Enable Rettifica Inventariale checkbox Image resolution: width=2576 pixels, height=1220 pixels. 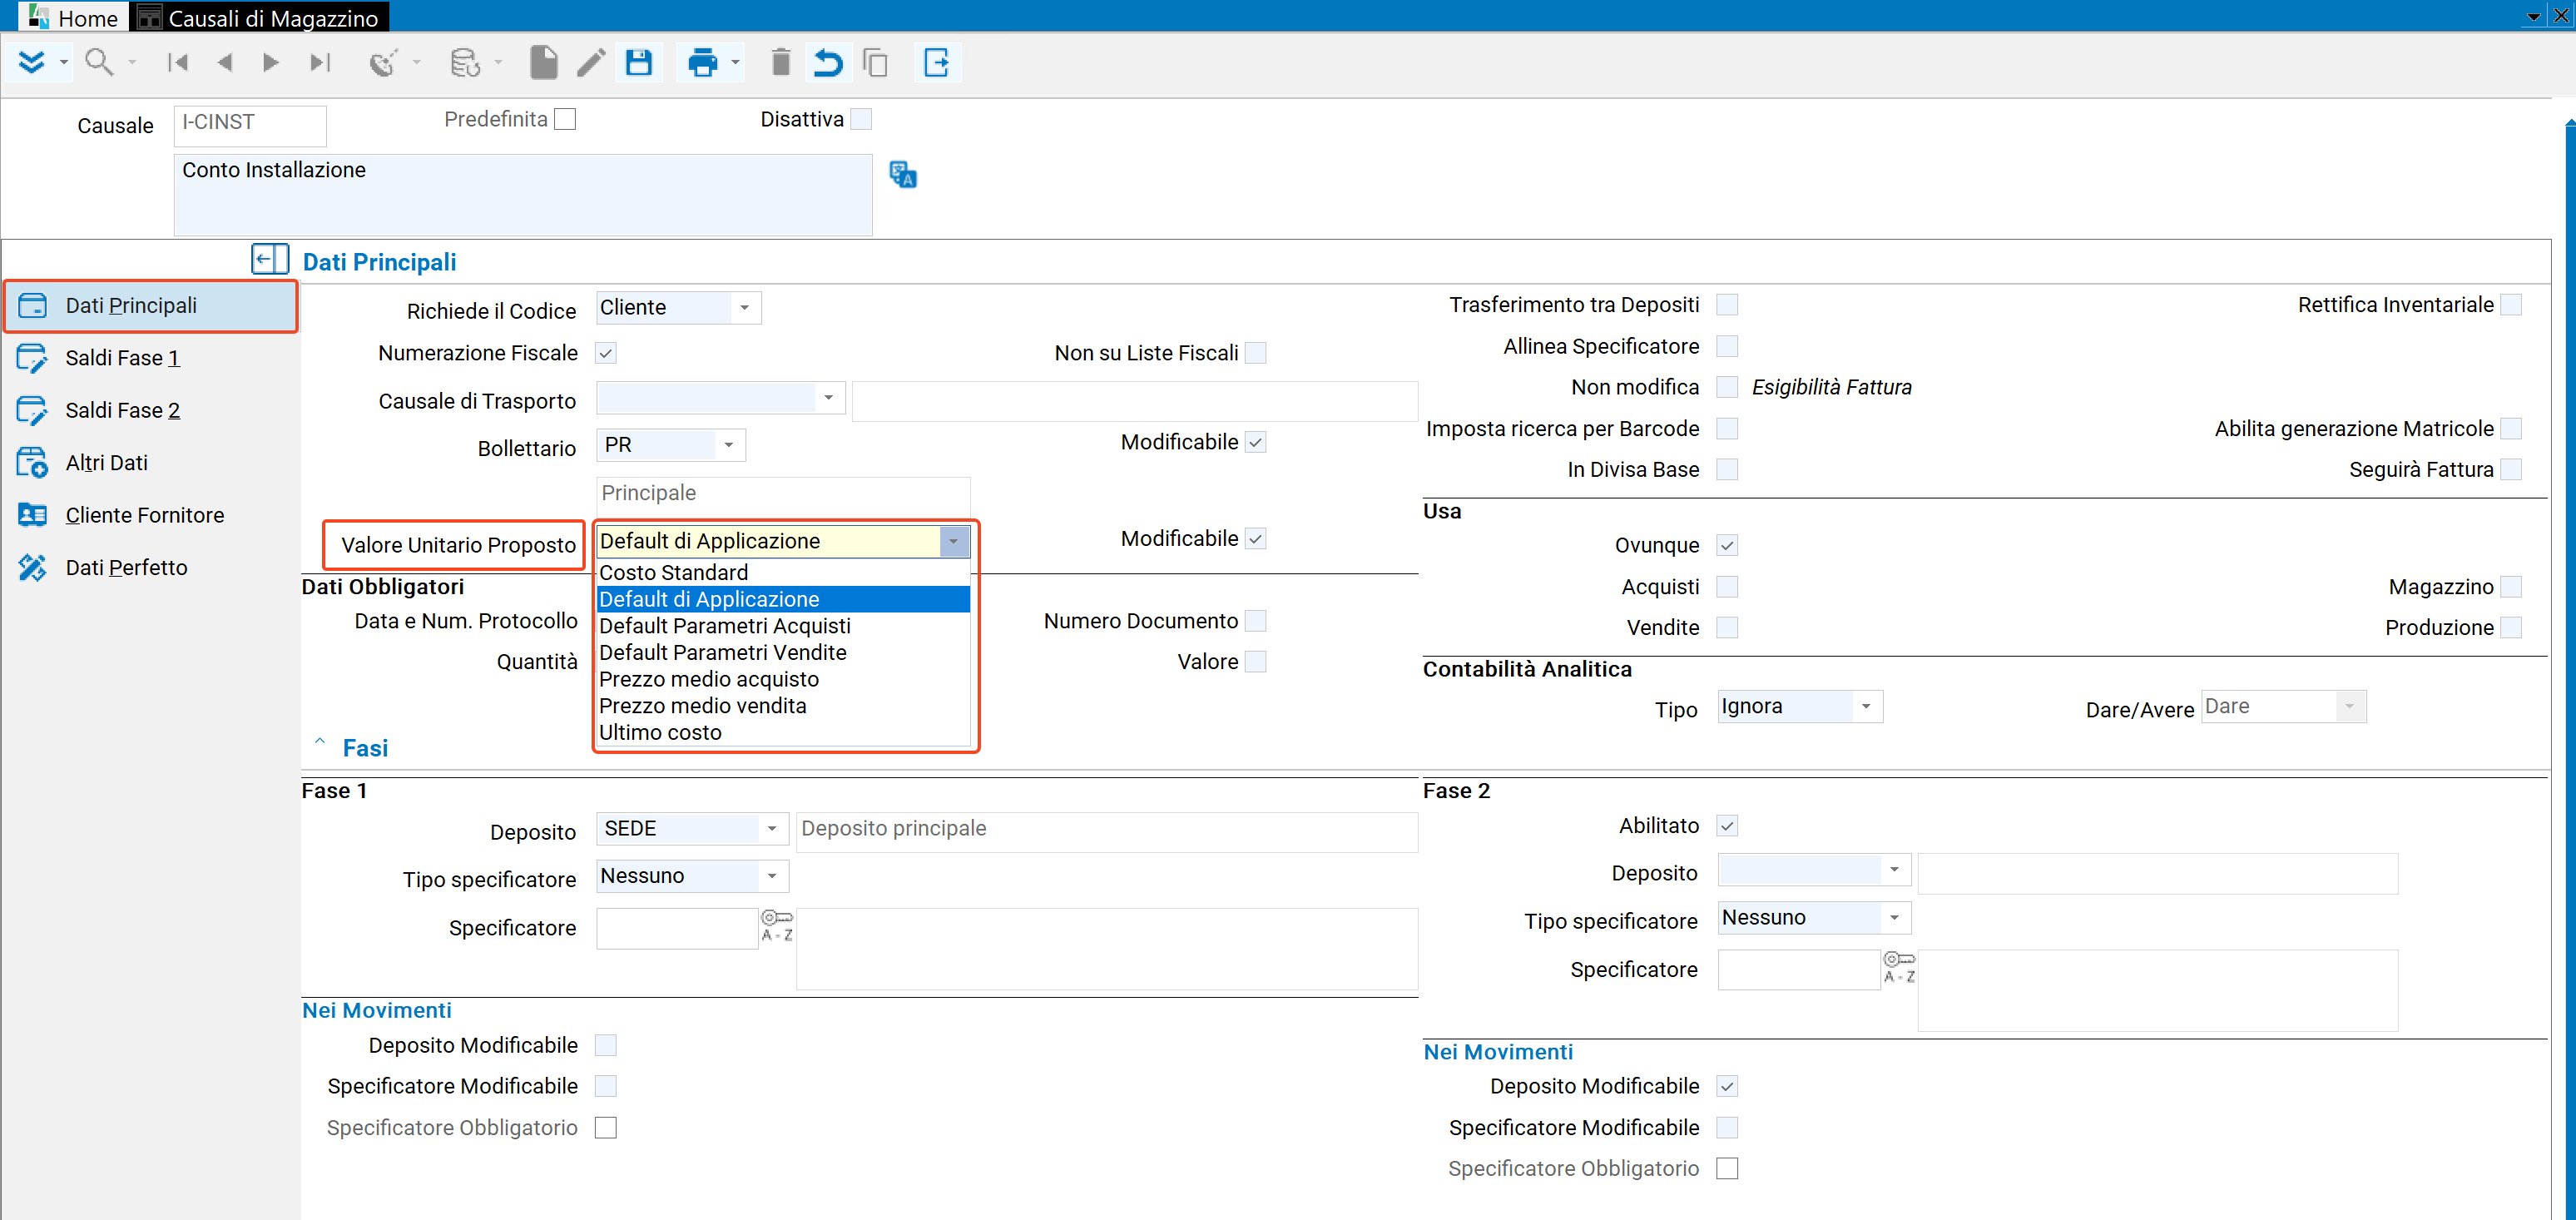pyautogui.click(x=2511, y=305)
